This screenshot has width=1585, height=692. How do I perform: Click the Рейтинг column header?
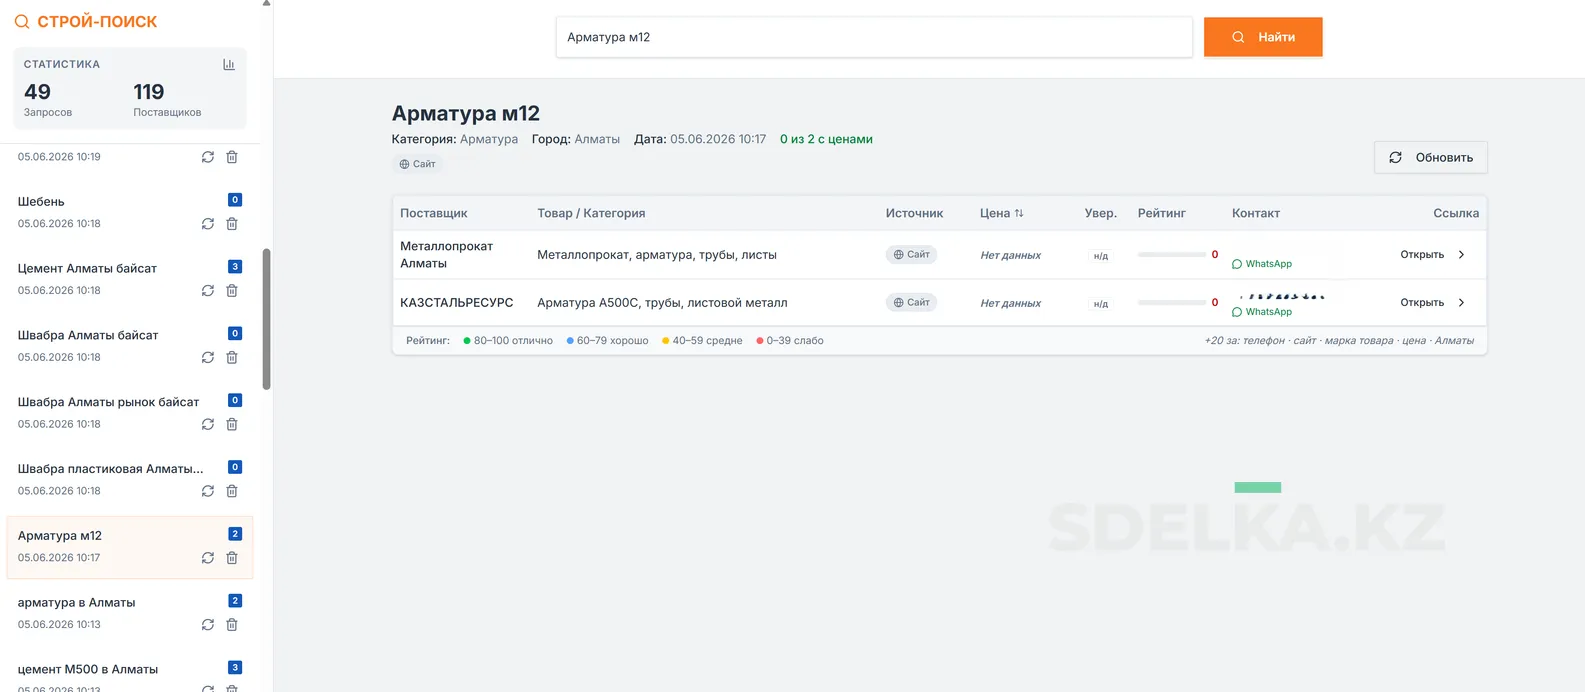point(1161,213)
